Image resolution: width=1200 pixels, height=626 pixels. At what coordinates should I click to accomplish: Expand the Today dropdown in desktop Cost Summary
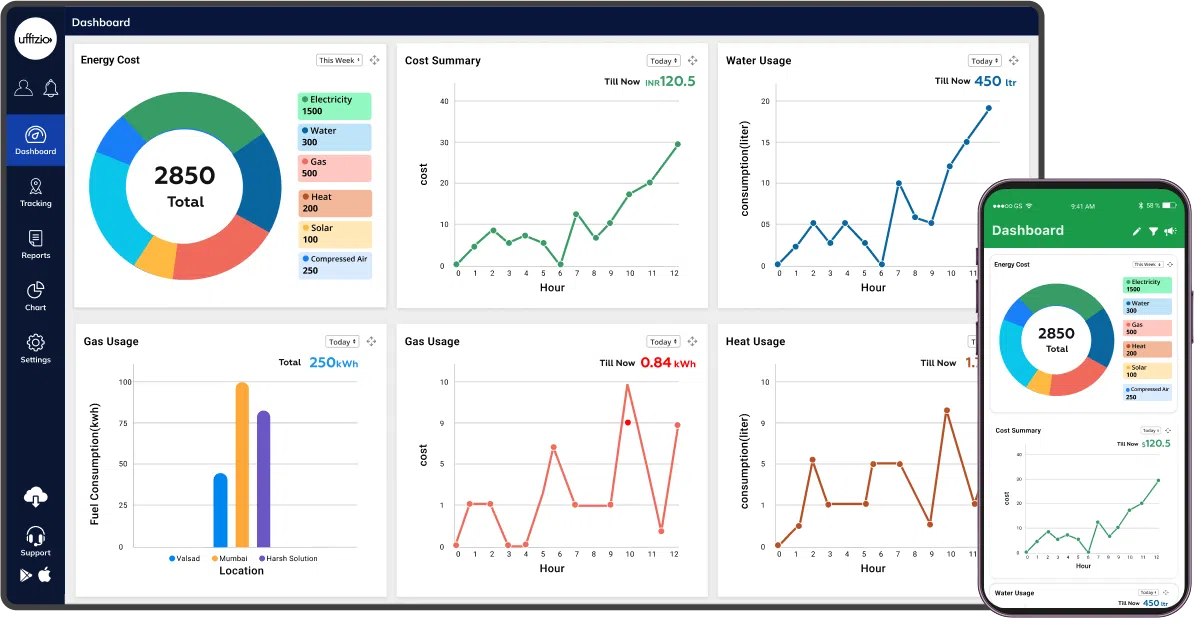click(x=663, y=61)
